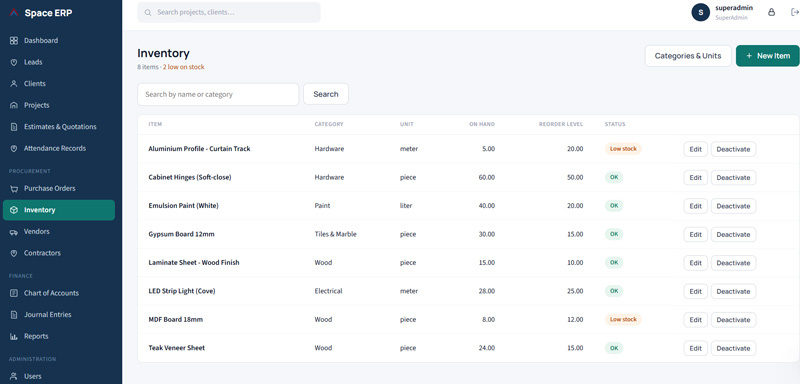
Task: Click Low stock badge for Aluminium Profile
Action: point(623,149)
